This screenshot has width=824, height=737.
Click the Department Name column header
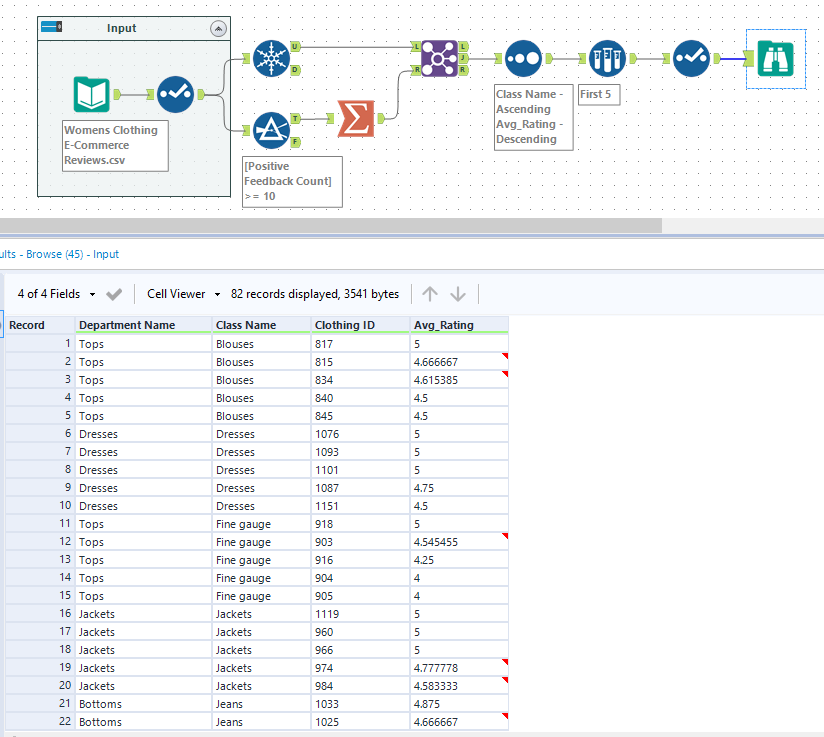pyautogui.click(x=127, y=325)
